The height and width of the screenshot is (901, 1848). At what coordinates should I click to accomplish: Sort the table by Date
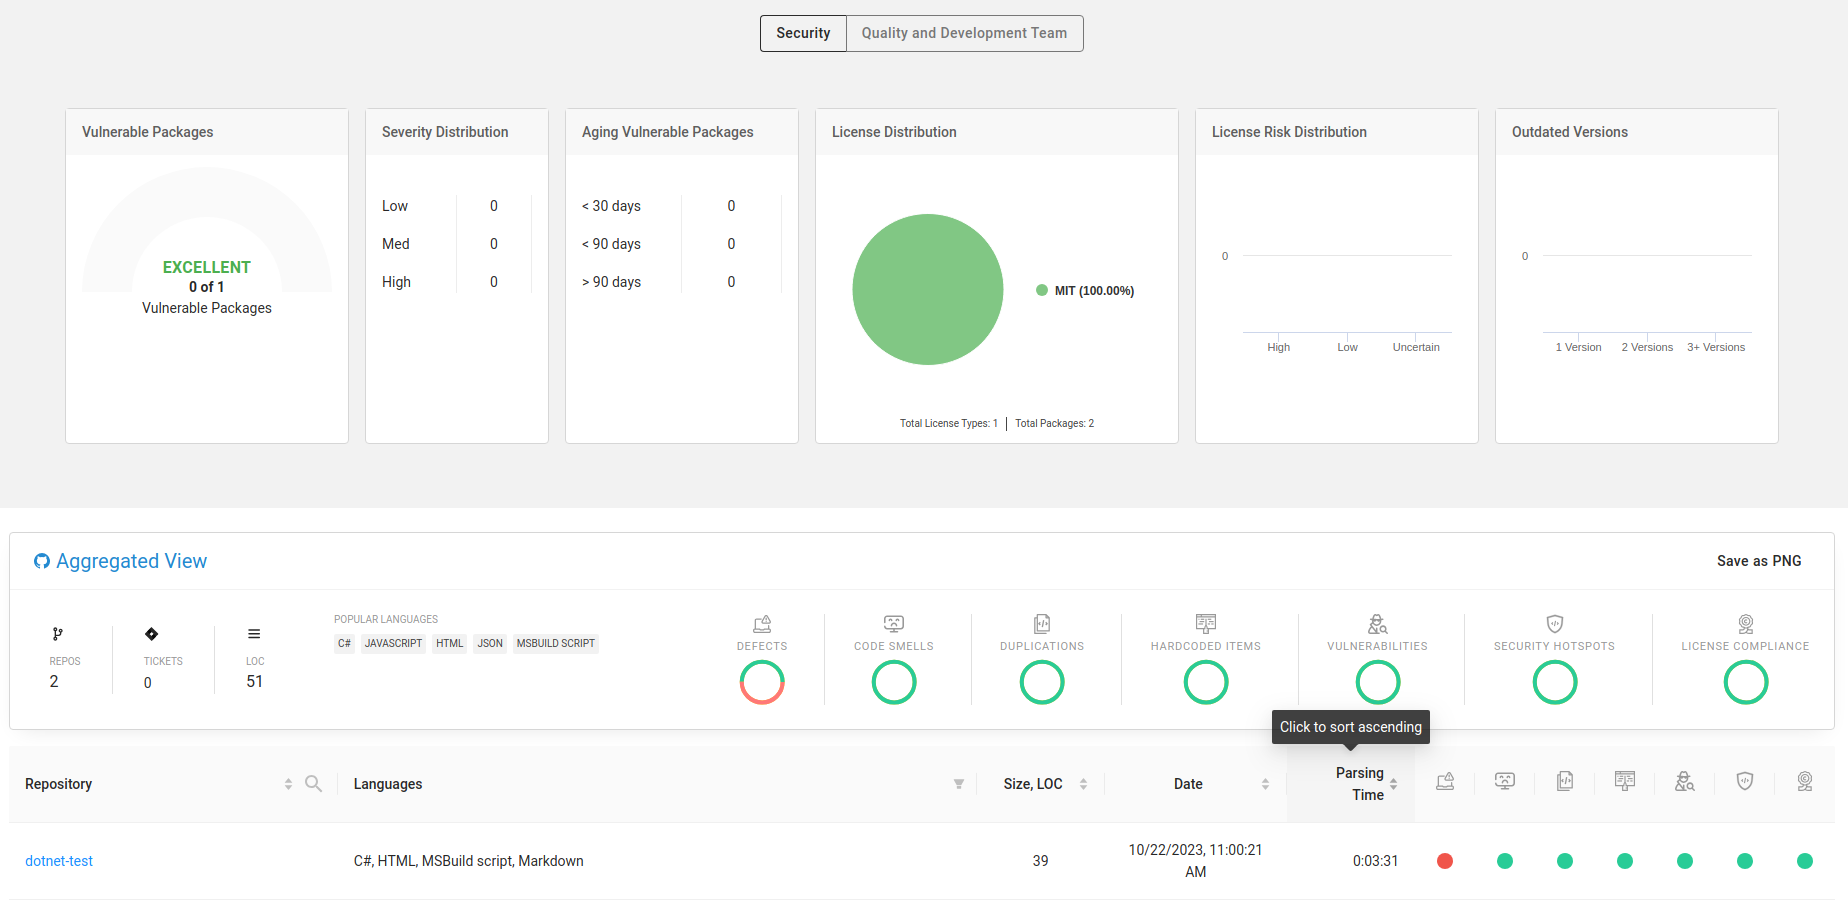tap(1265, 785)
